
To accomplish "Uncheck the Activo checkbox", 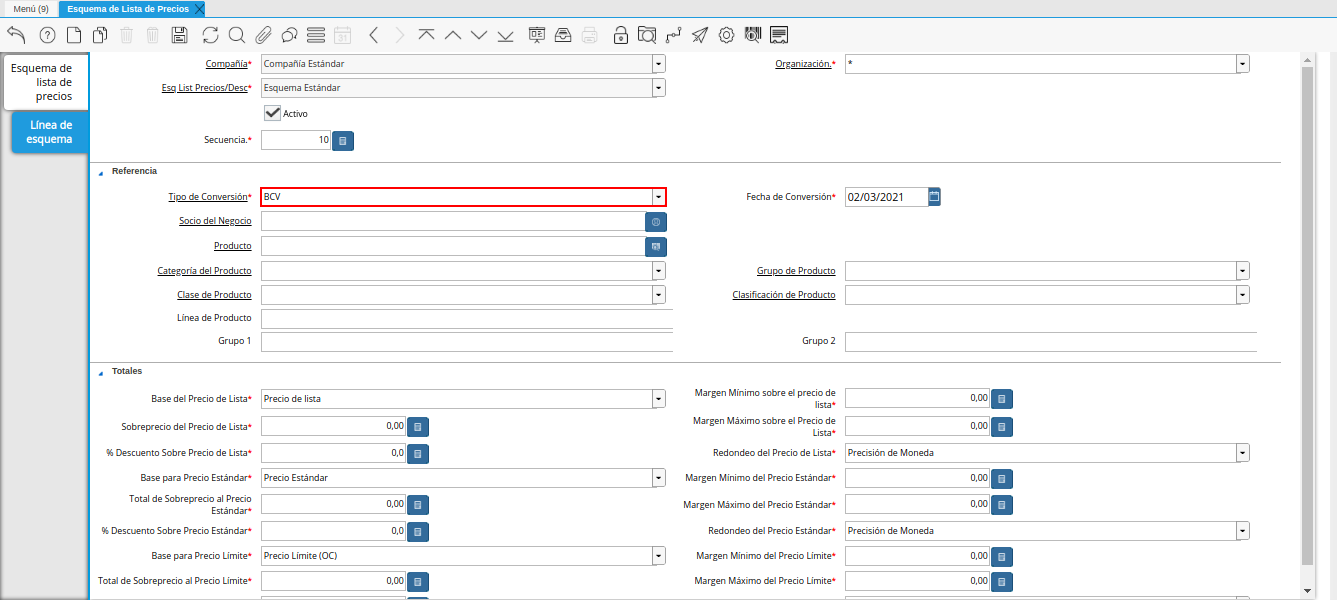I will tap(272, 113).
